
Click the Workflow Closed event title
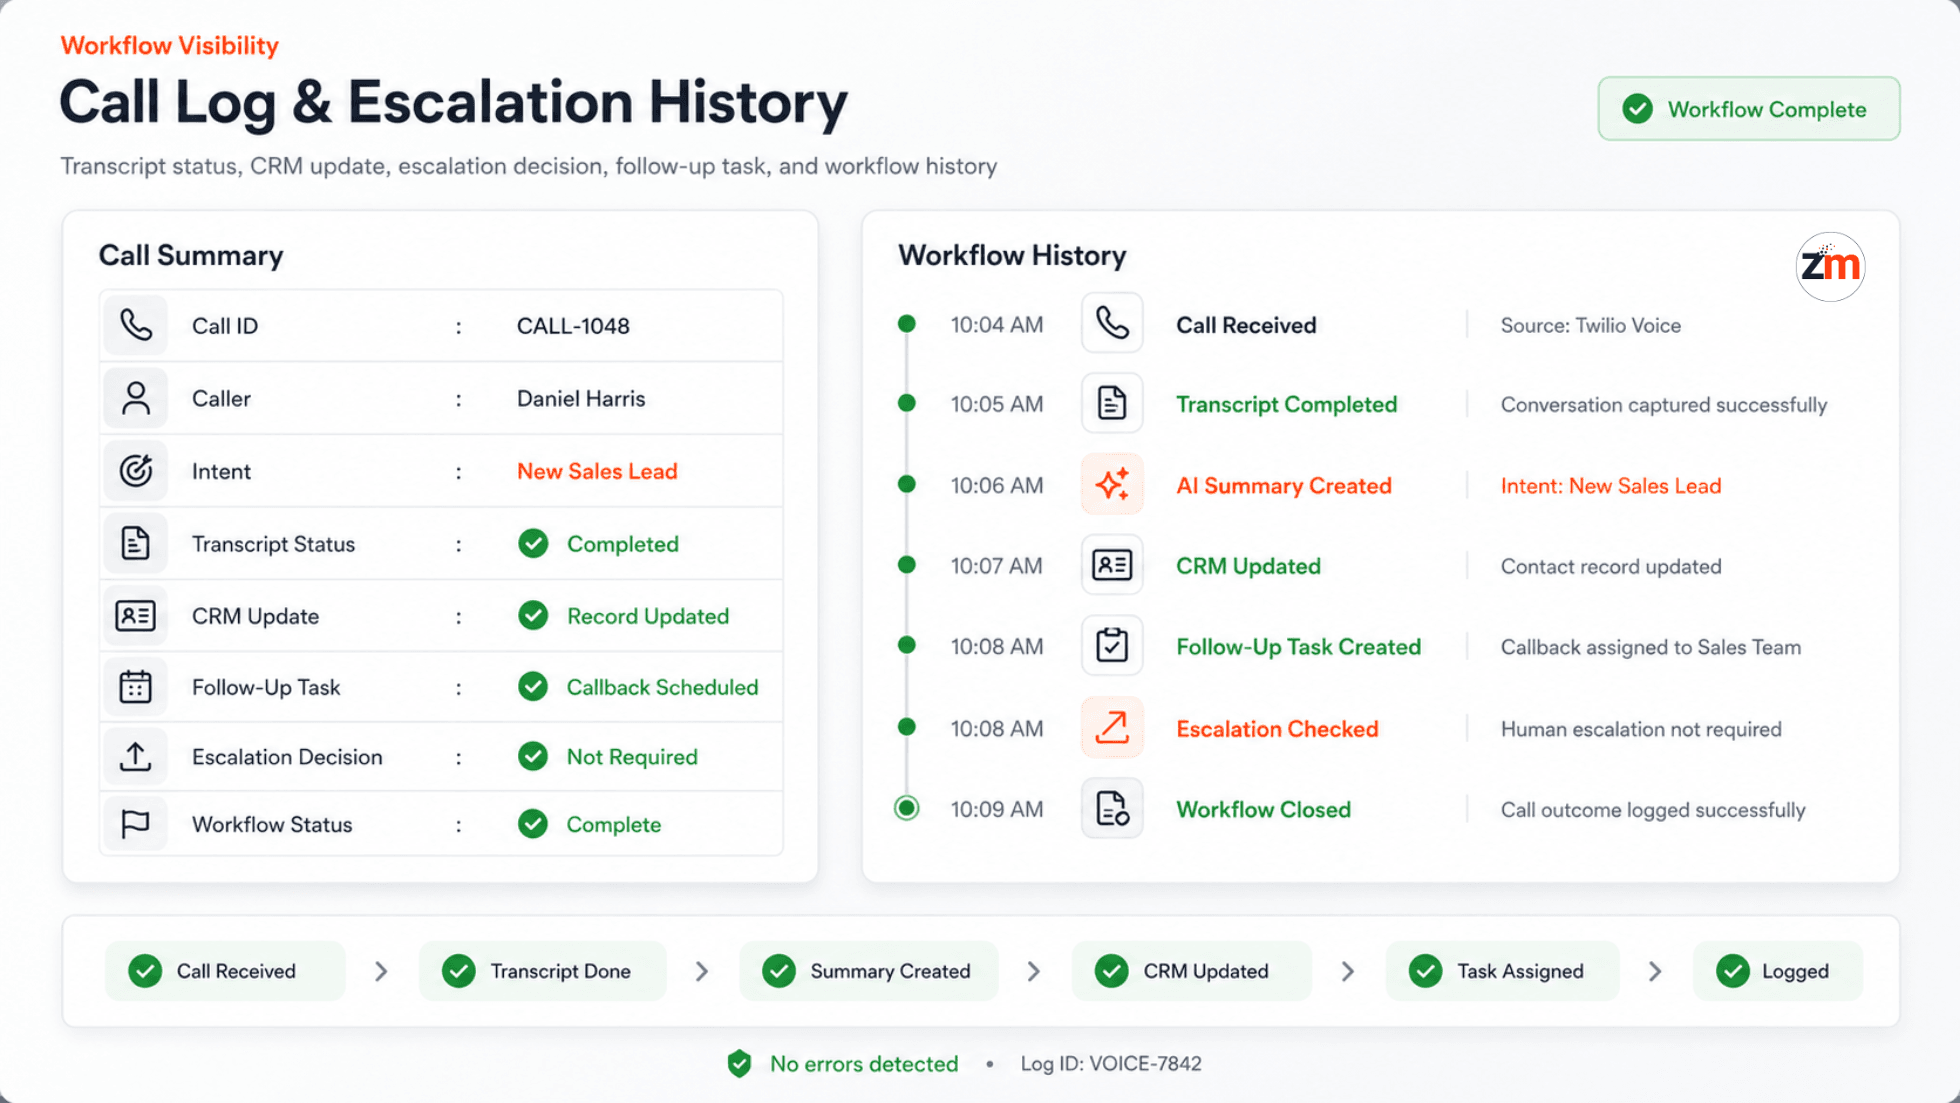point(1263,810)
